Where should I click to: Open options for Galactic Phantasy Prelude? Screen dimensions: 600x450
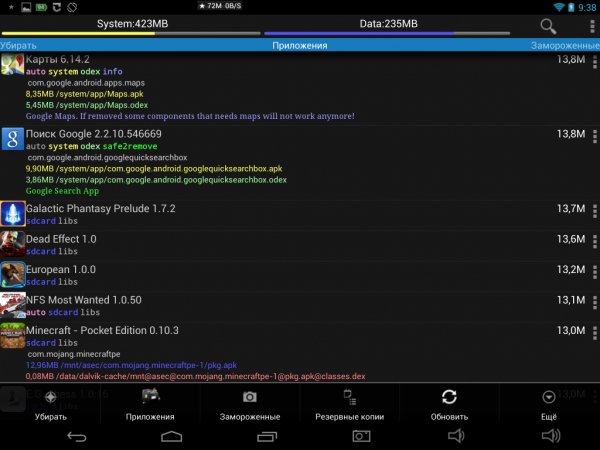[x=594, y=211]
